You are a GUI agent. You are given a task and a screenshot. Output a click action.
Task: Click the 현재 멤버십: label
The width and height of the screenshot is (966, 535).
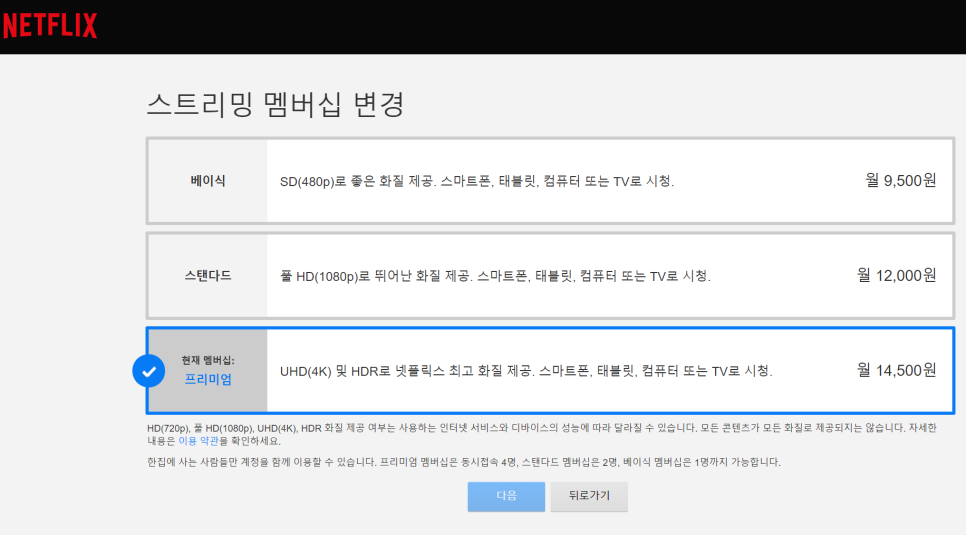click(x=208, y=360)
